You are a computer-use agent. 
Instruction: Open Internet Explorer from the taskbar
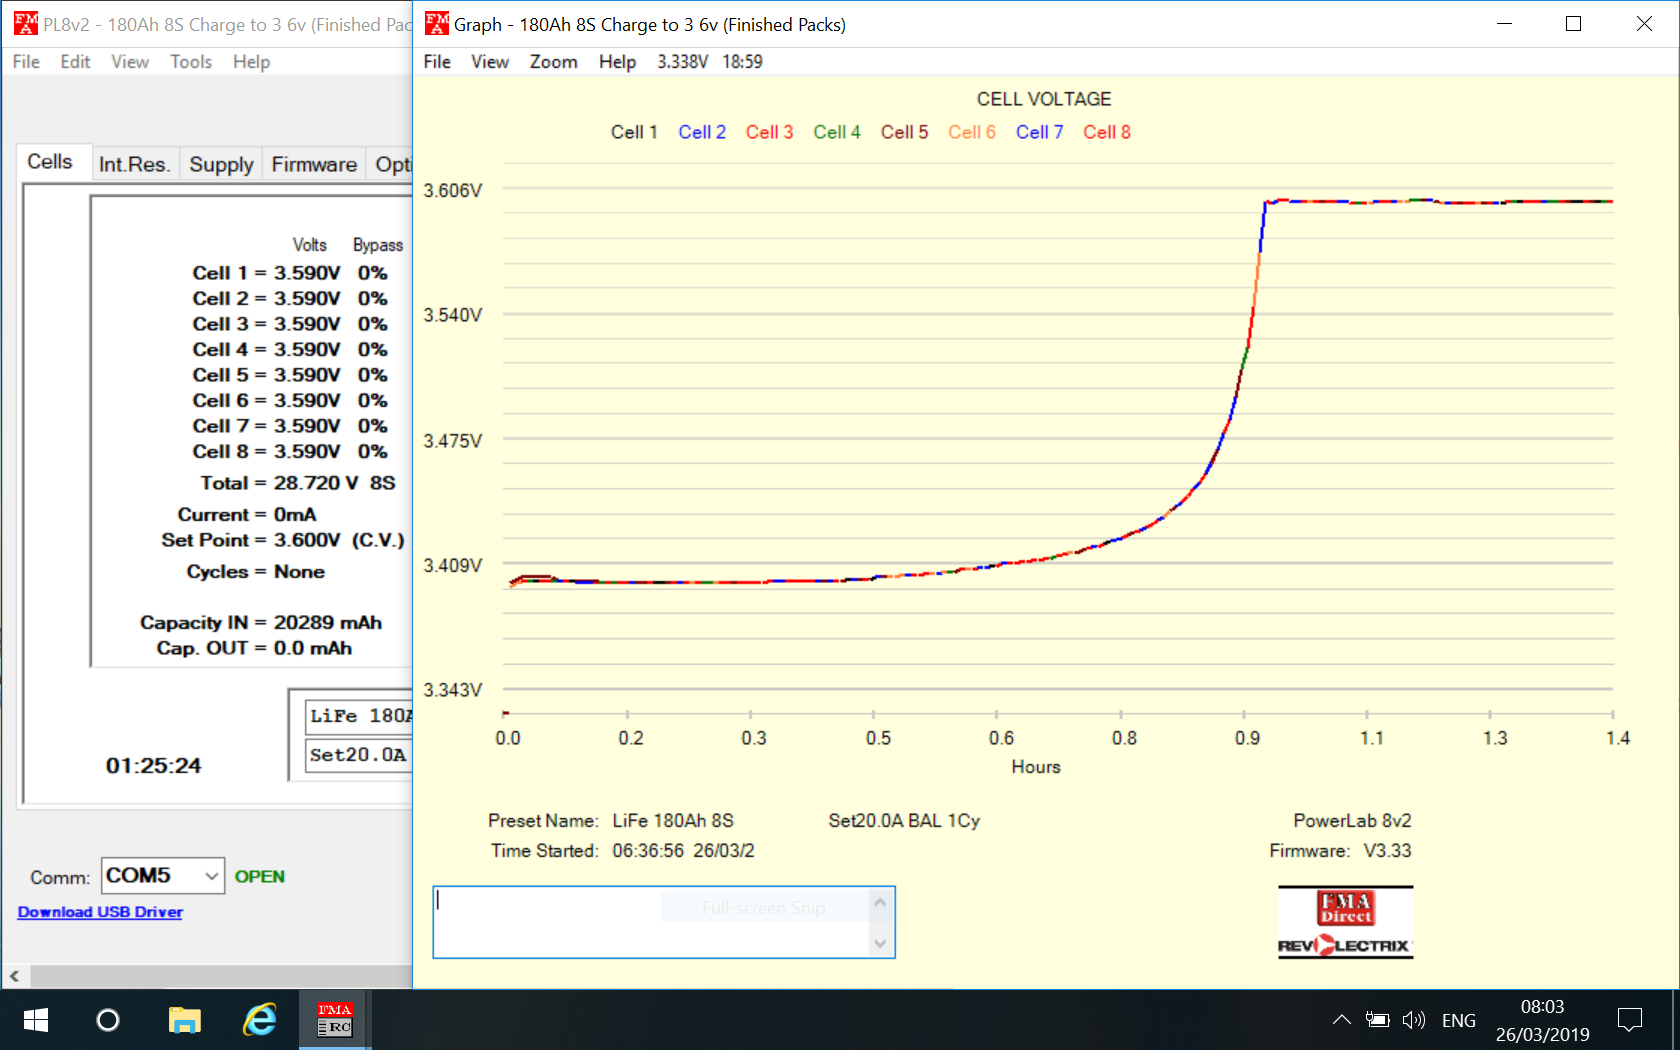pos(260,1020)
